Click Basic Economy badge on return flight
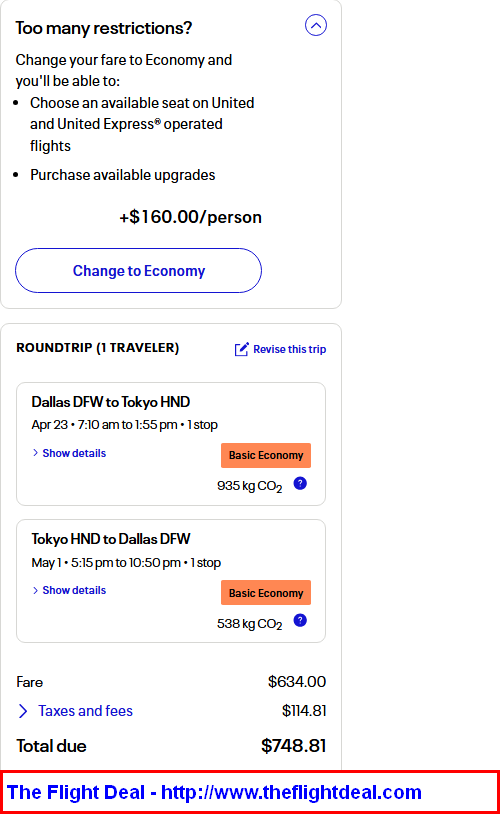This screenshot has width=500, height=814. [266, 593]
